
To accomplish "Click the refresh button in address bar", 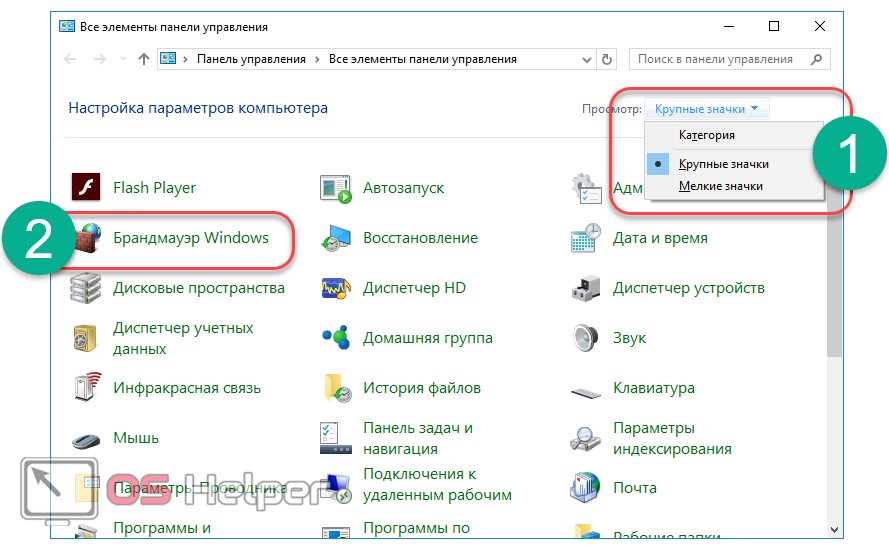I will pyautogui.click(x=608, y=59).
